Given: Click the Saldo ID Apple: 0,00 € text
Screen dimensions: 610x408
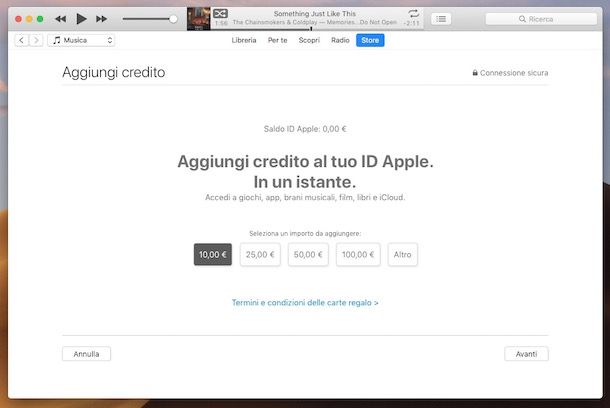Looking at the screenshot, I should 305,129.
